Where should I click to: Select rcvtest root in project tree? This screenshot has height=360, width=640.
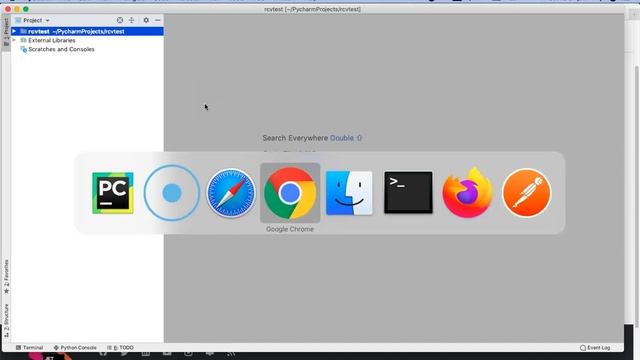(x=87, y=31)
